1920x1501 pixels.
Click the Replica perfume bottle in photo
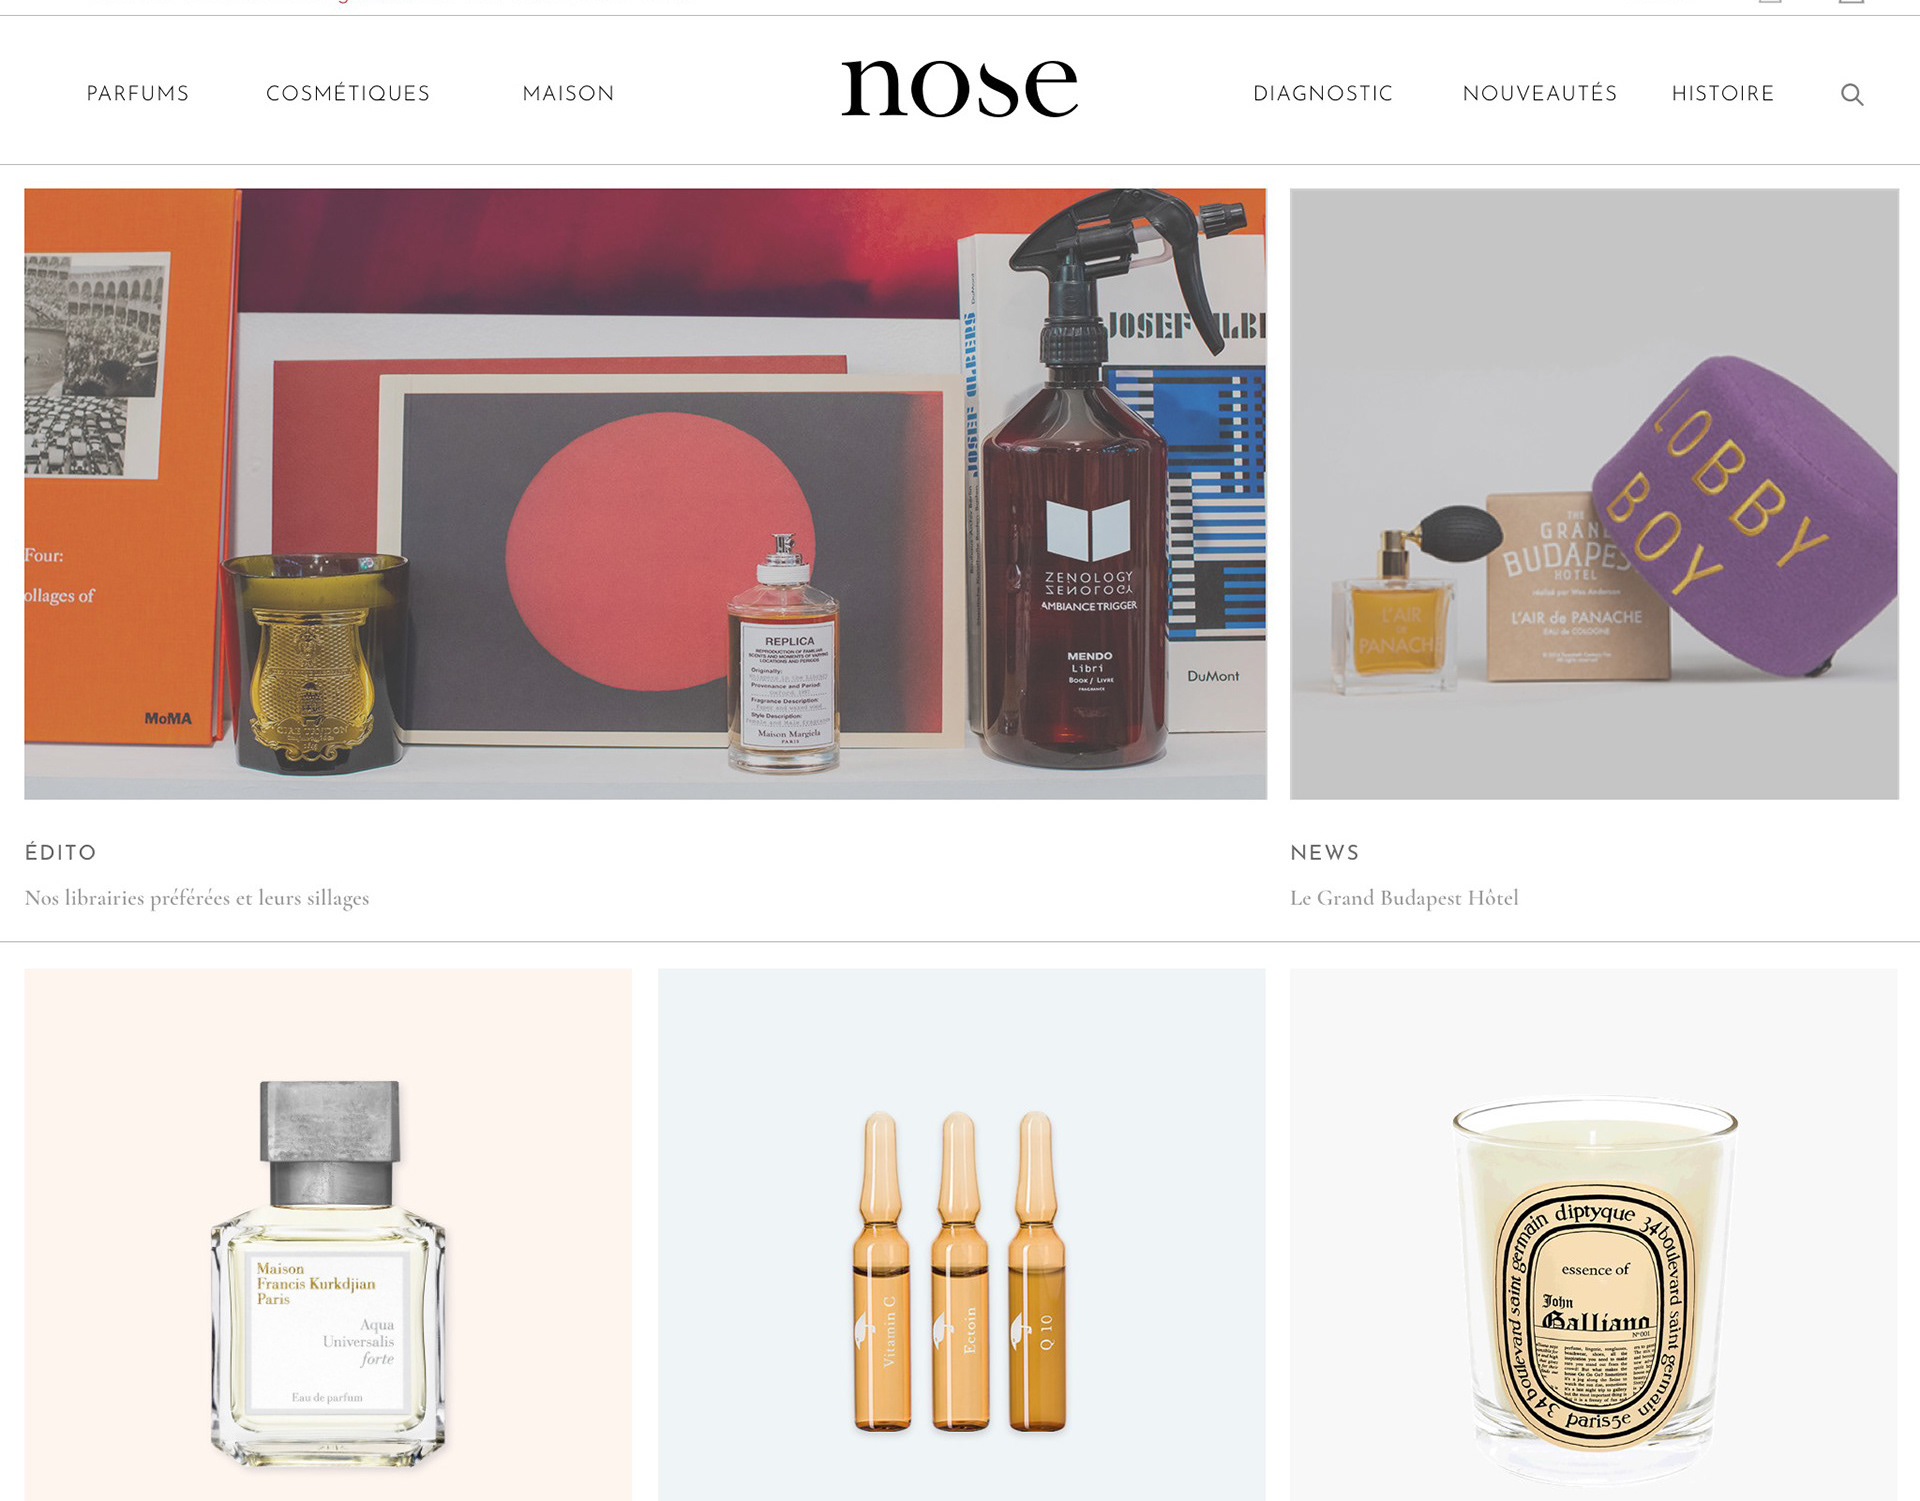click(x=784, y=655)
